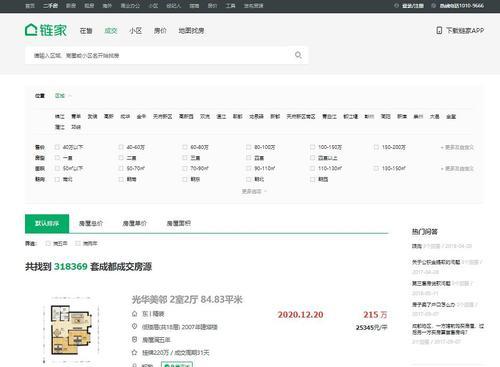Select the 四室以上 room-type checkbox
Viewport: 500px width, 367px height.
coord(312,158)
